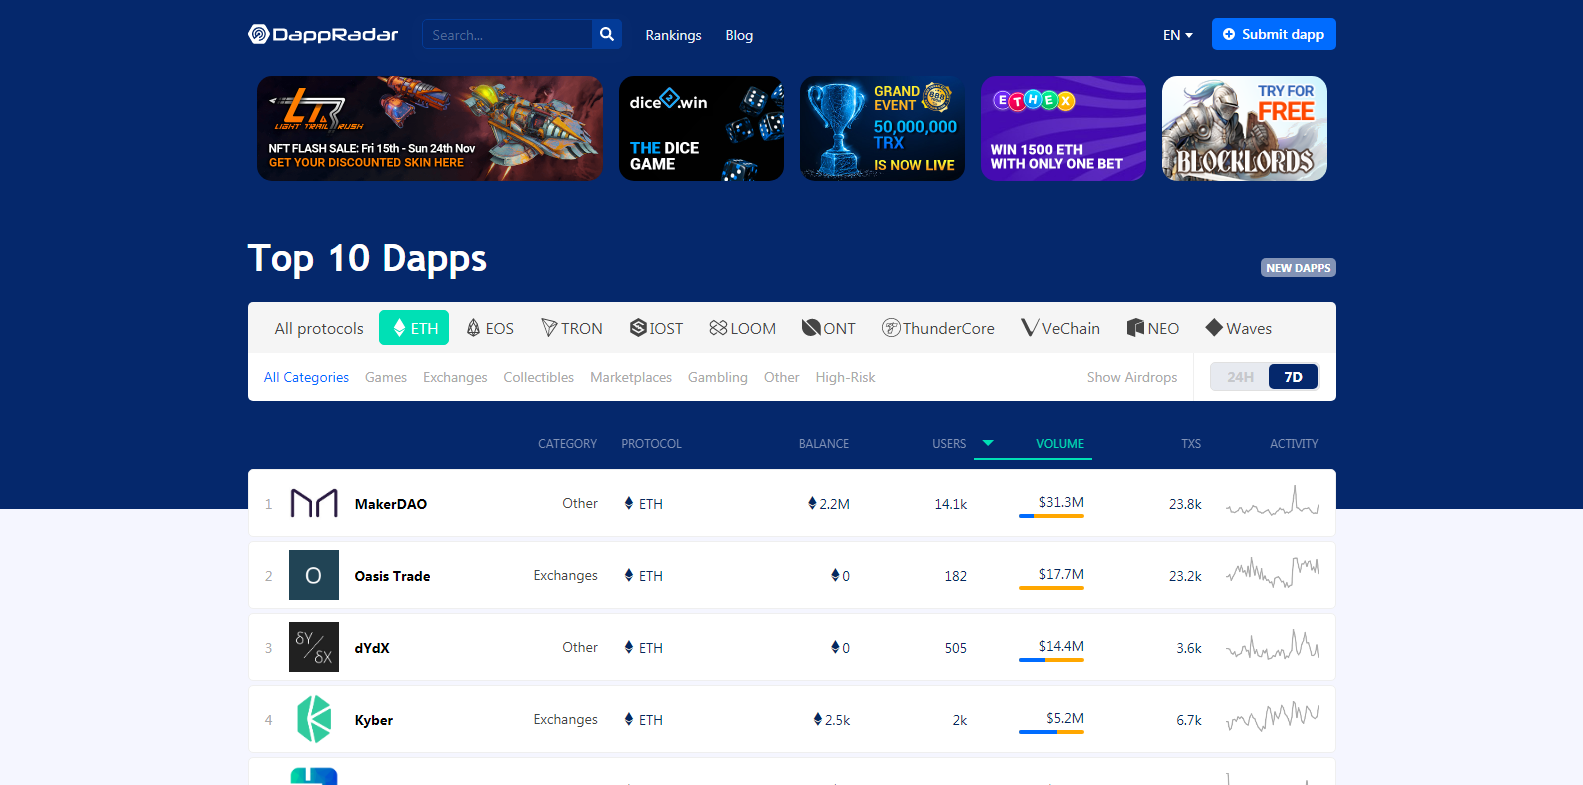The height and width of the screenshot is (785, 1583).
Task: Select ThunderCore protocol tab
Action: coord(938,328)
